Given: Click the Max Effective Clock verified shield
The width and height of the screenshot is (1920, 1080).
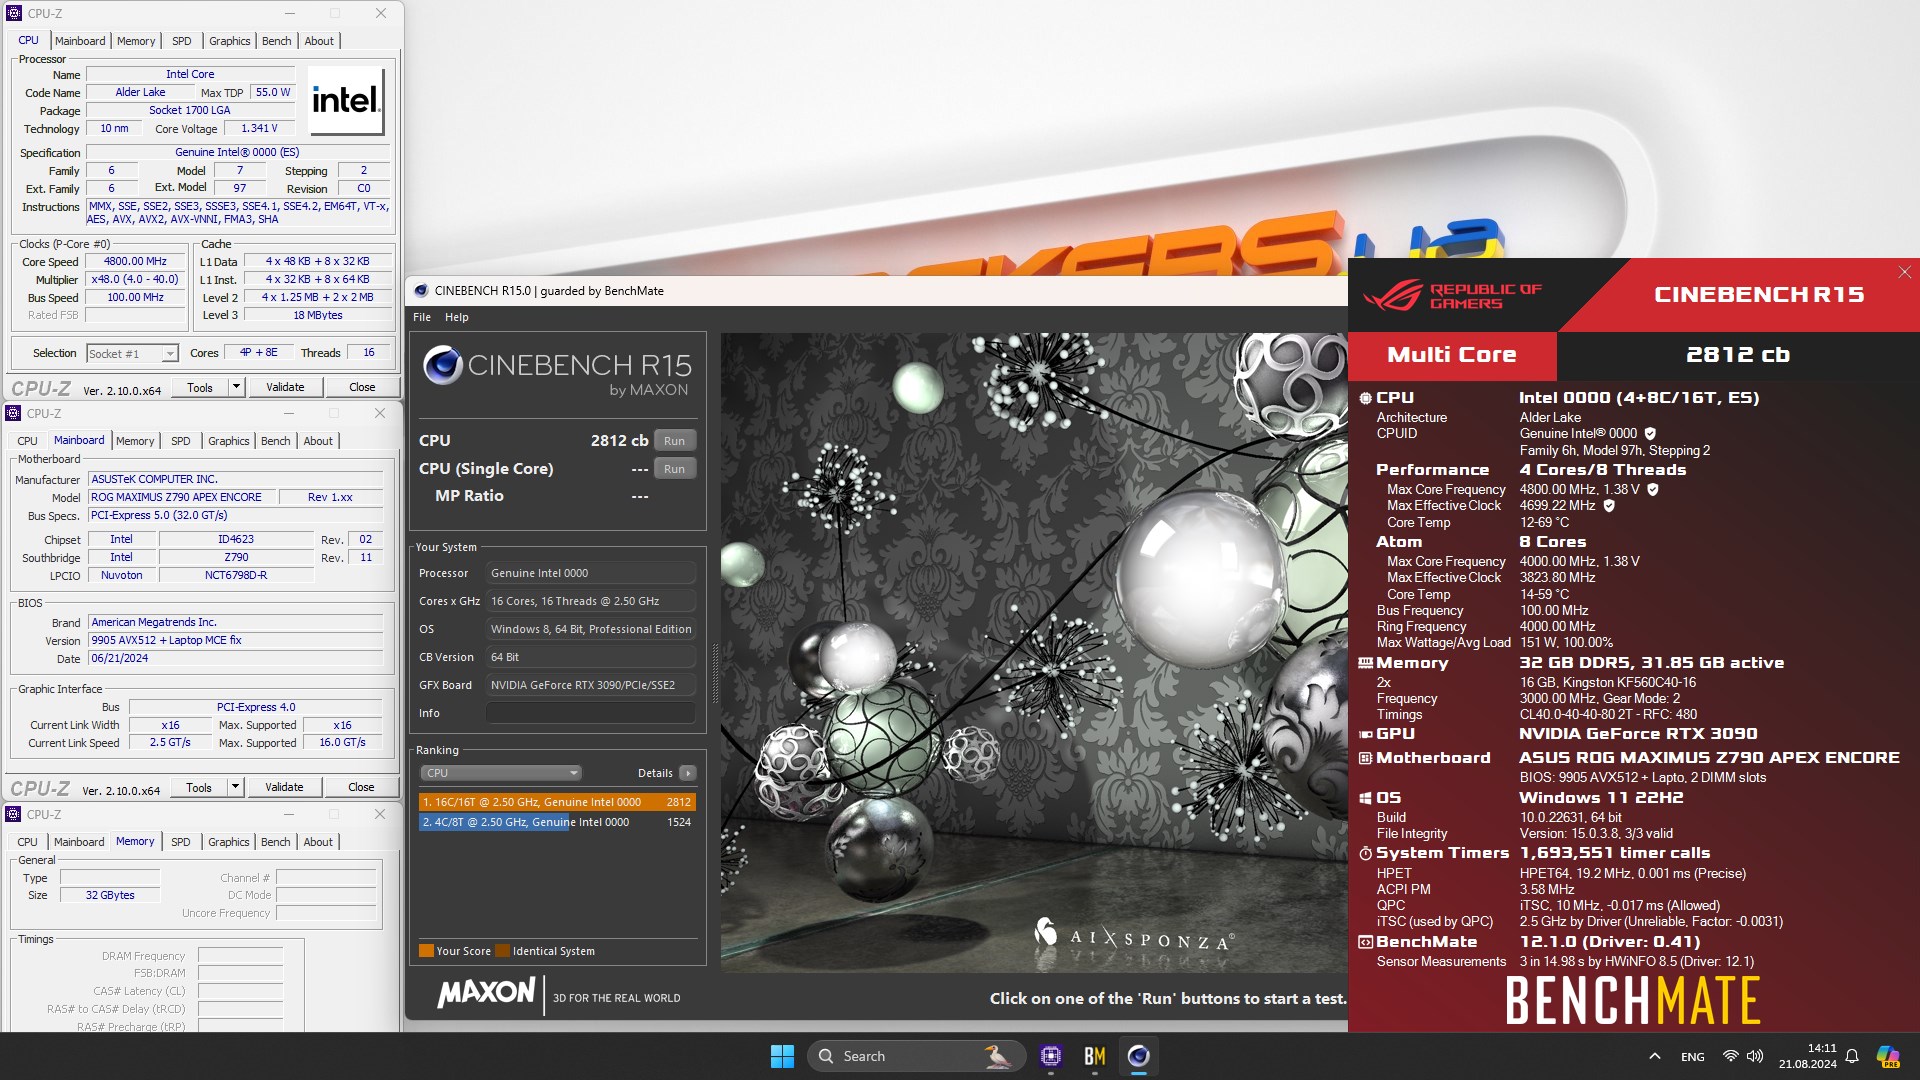Looking at the screenshot, I should pos(1609,505).
